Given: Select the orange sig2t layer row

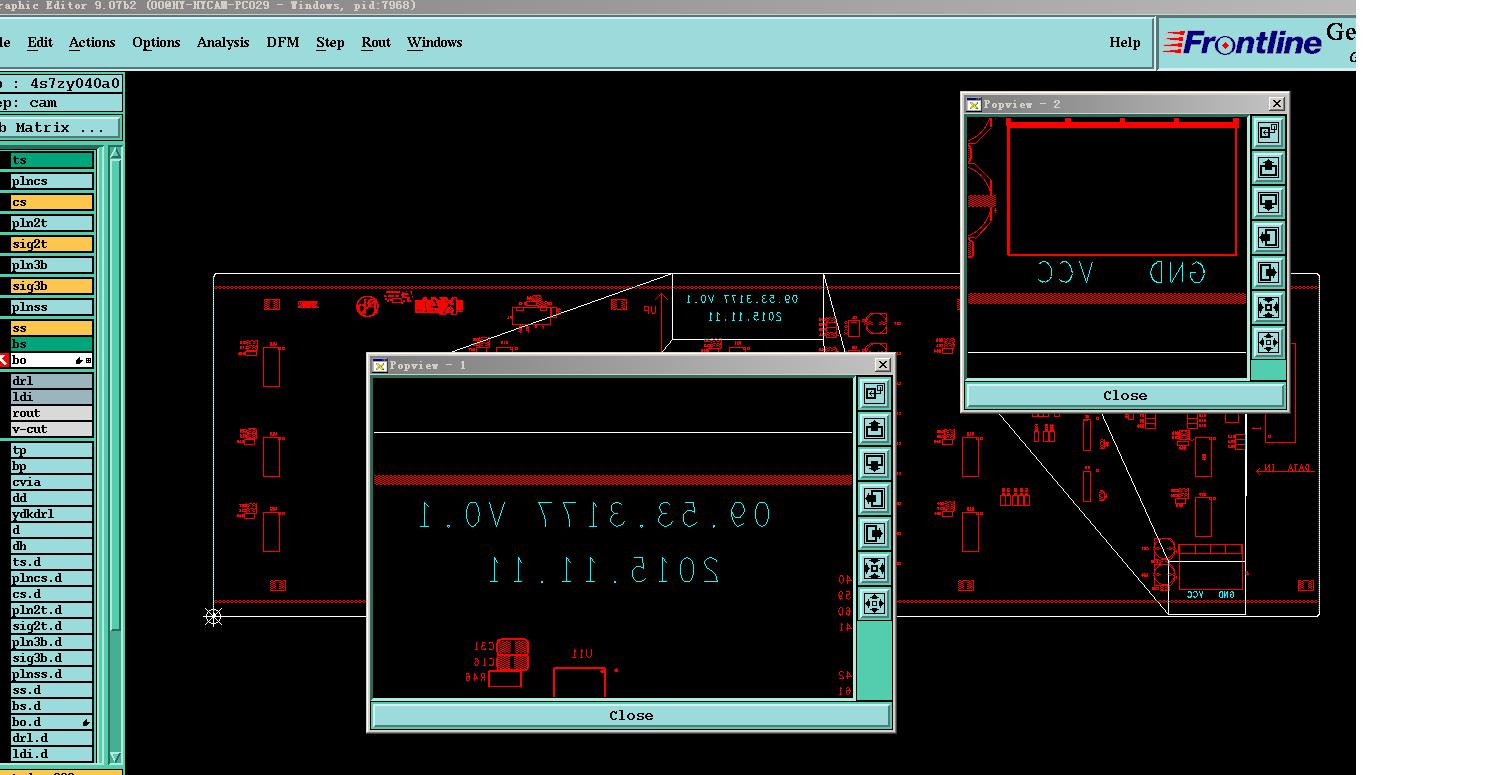Looking at the screenshot, I should pos(51,244).
